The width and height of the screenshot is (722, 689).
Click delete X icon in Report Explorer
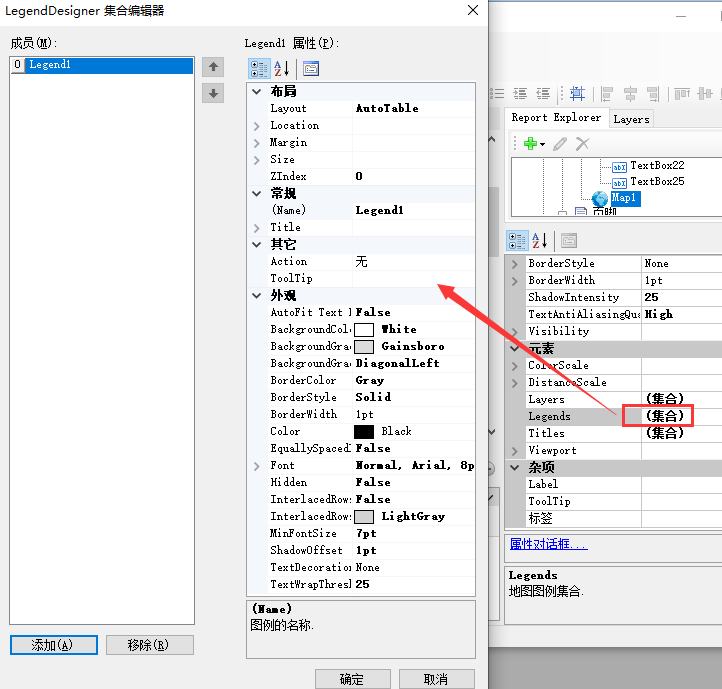coord(582,144)
